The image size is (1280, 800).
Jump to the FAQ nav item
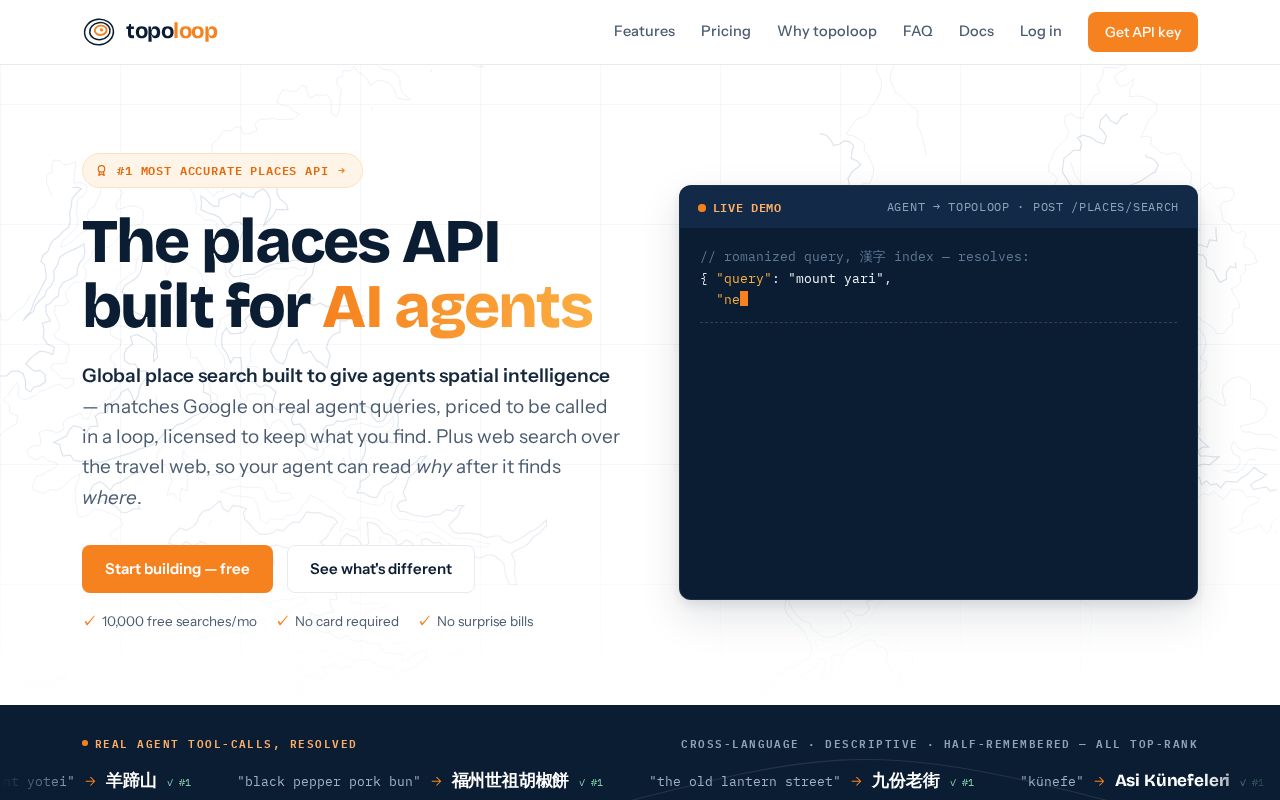tap(918, 31)
